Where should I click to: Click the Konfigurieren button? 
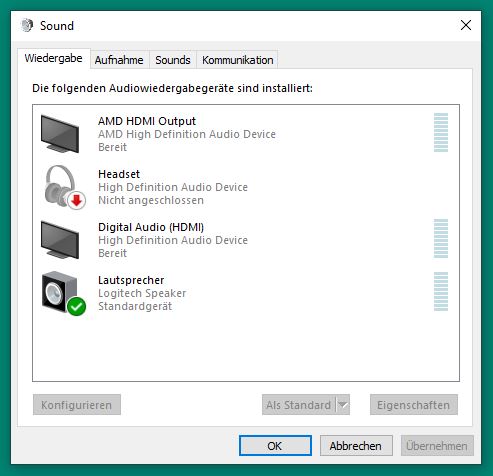(x=77, y=405)
